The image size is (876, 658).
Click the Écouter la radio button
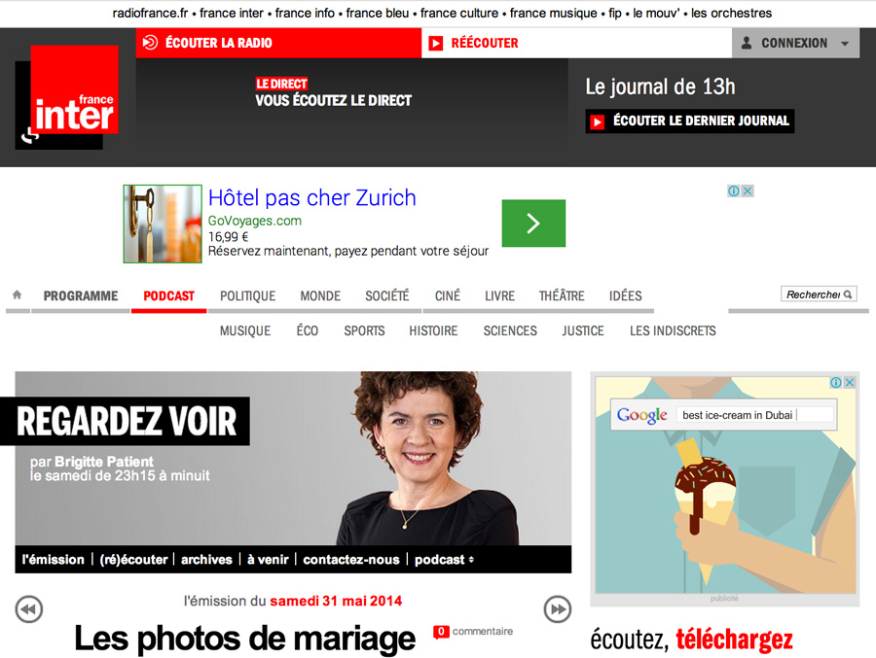point(278,43)
